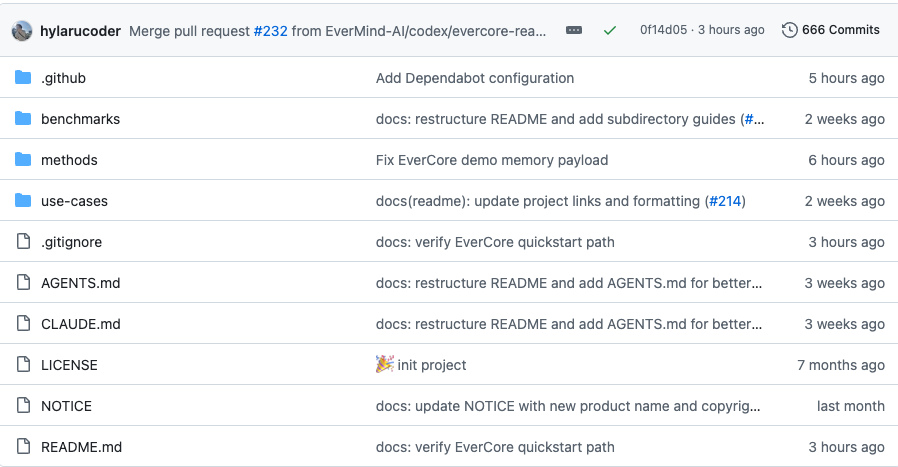This screenshot has height=467, width=898.
Task: Open pull request #214 link
Action: (725, 201)
